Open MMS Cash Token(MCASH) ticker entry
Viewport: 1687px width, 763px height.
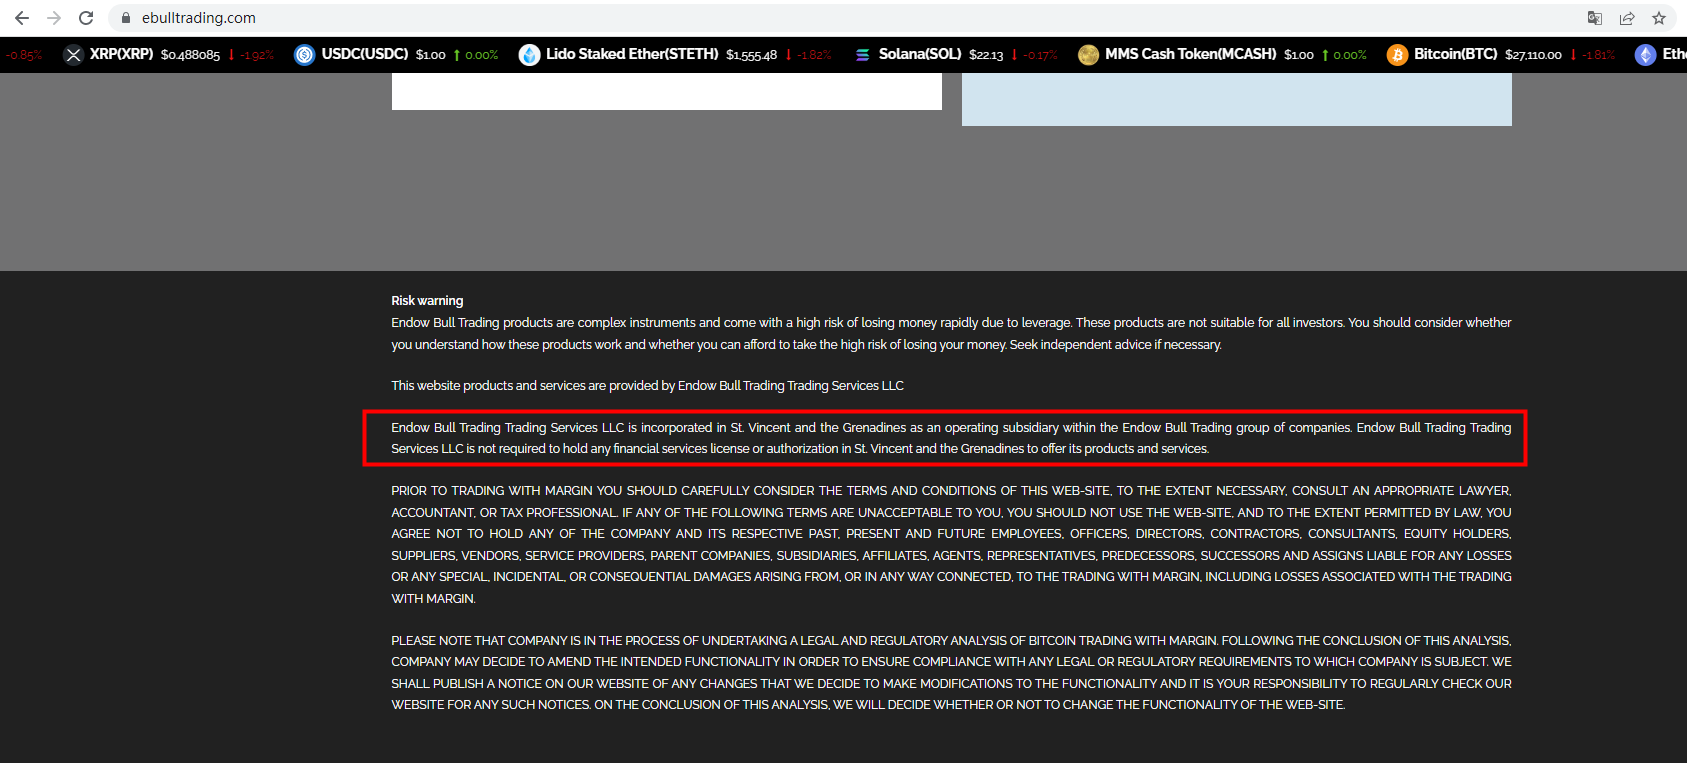pyautogui.click(x=1191, y=54)
